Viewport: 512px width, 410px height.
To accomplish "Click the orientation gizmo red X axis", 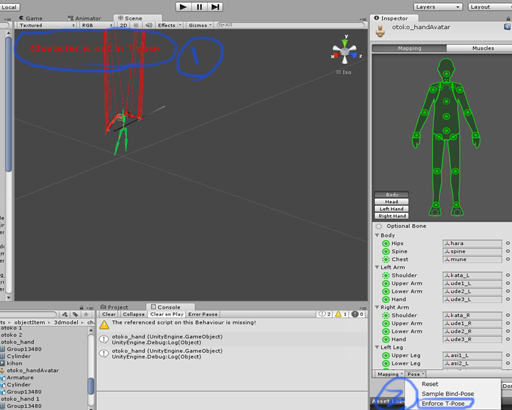I will [336, 55].
